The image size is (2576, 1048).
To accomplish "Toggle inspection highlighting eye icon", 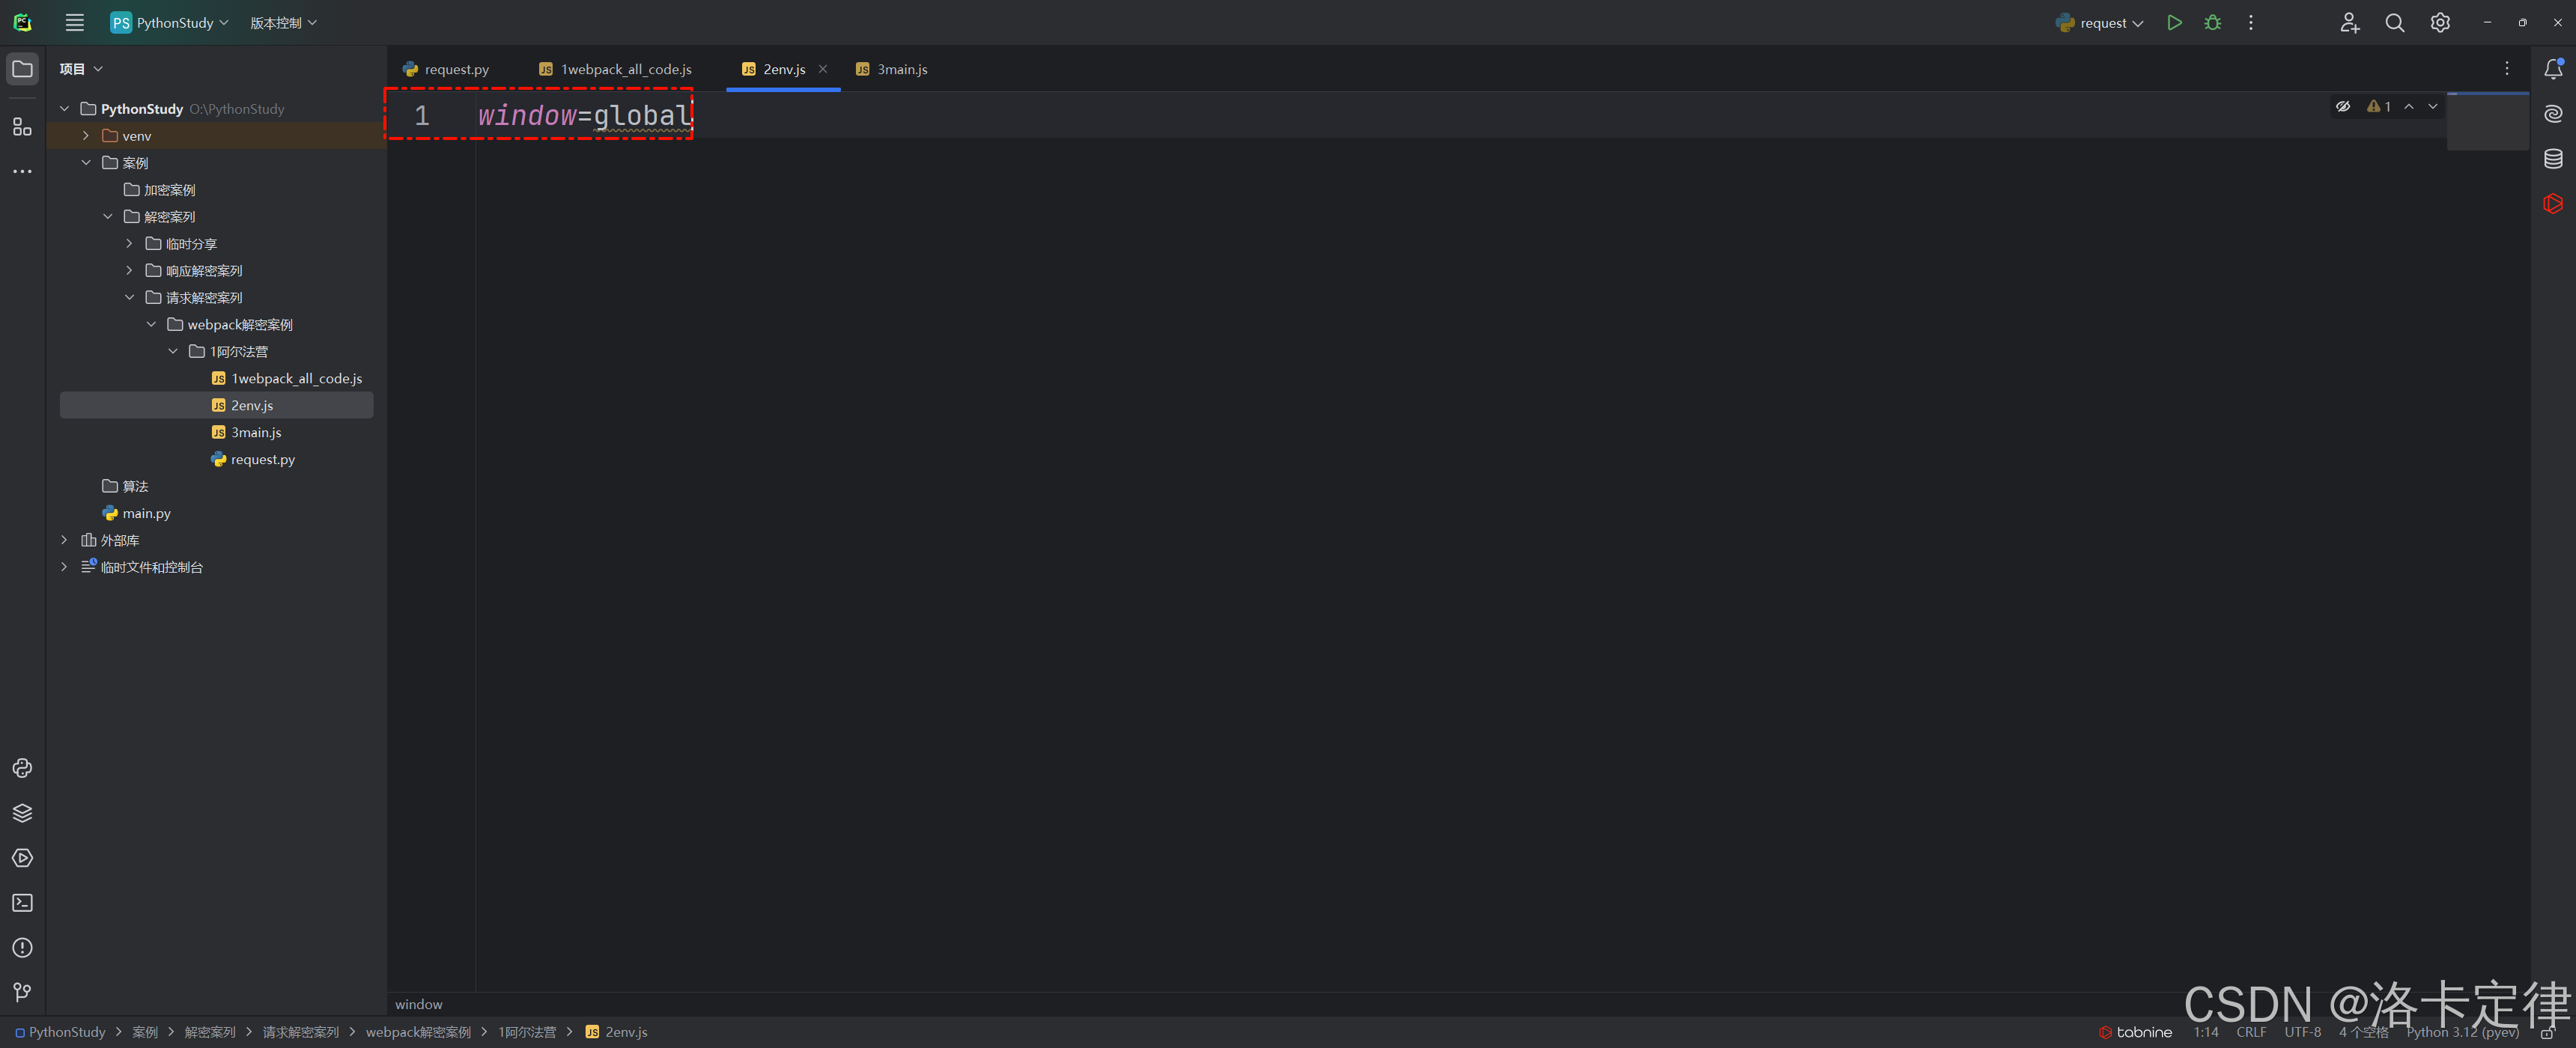I will (x=2343, y=106).
